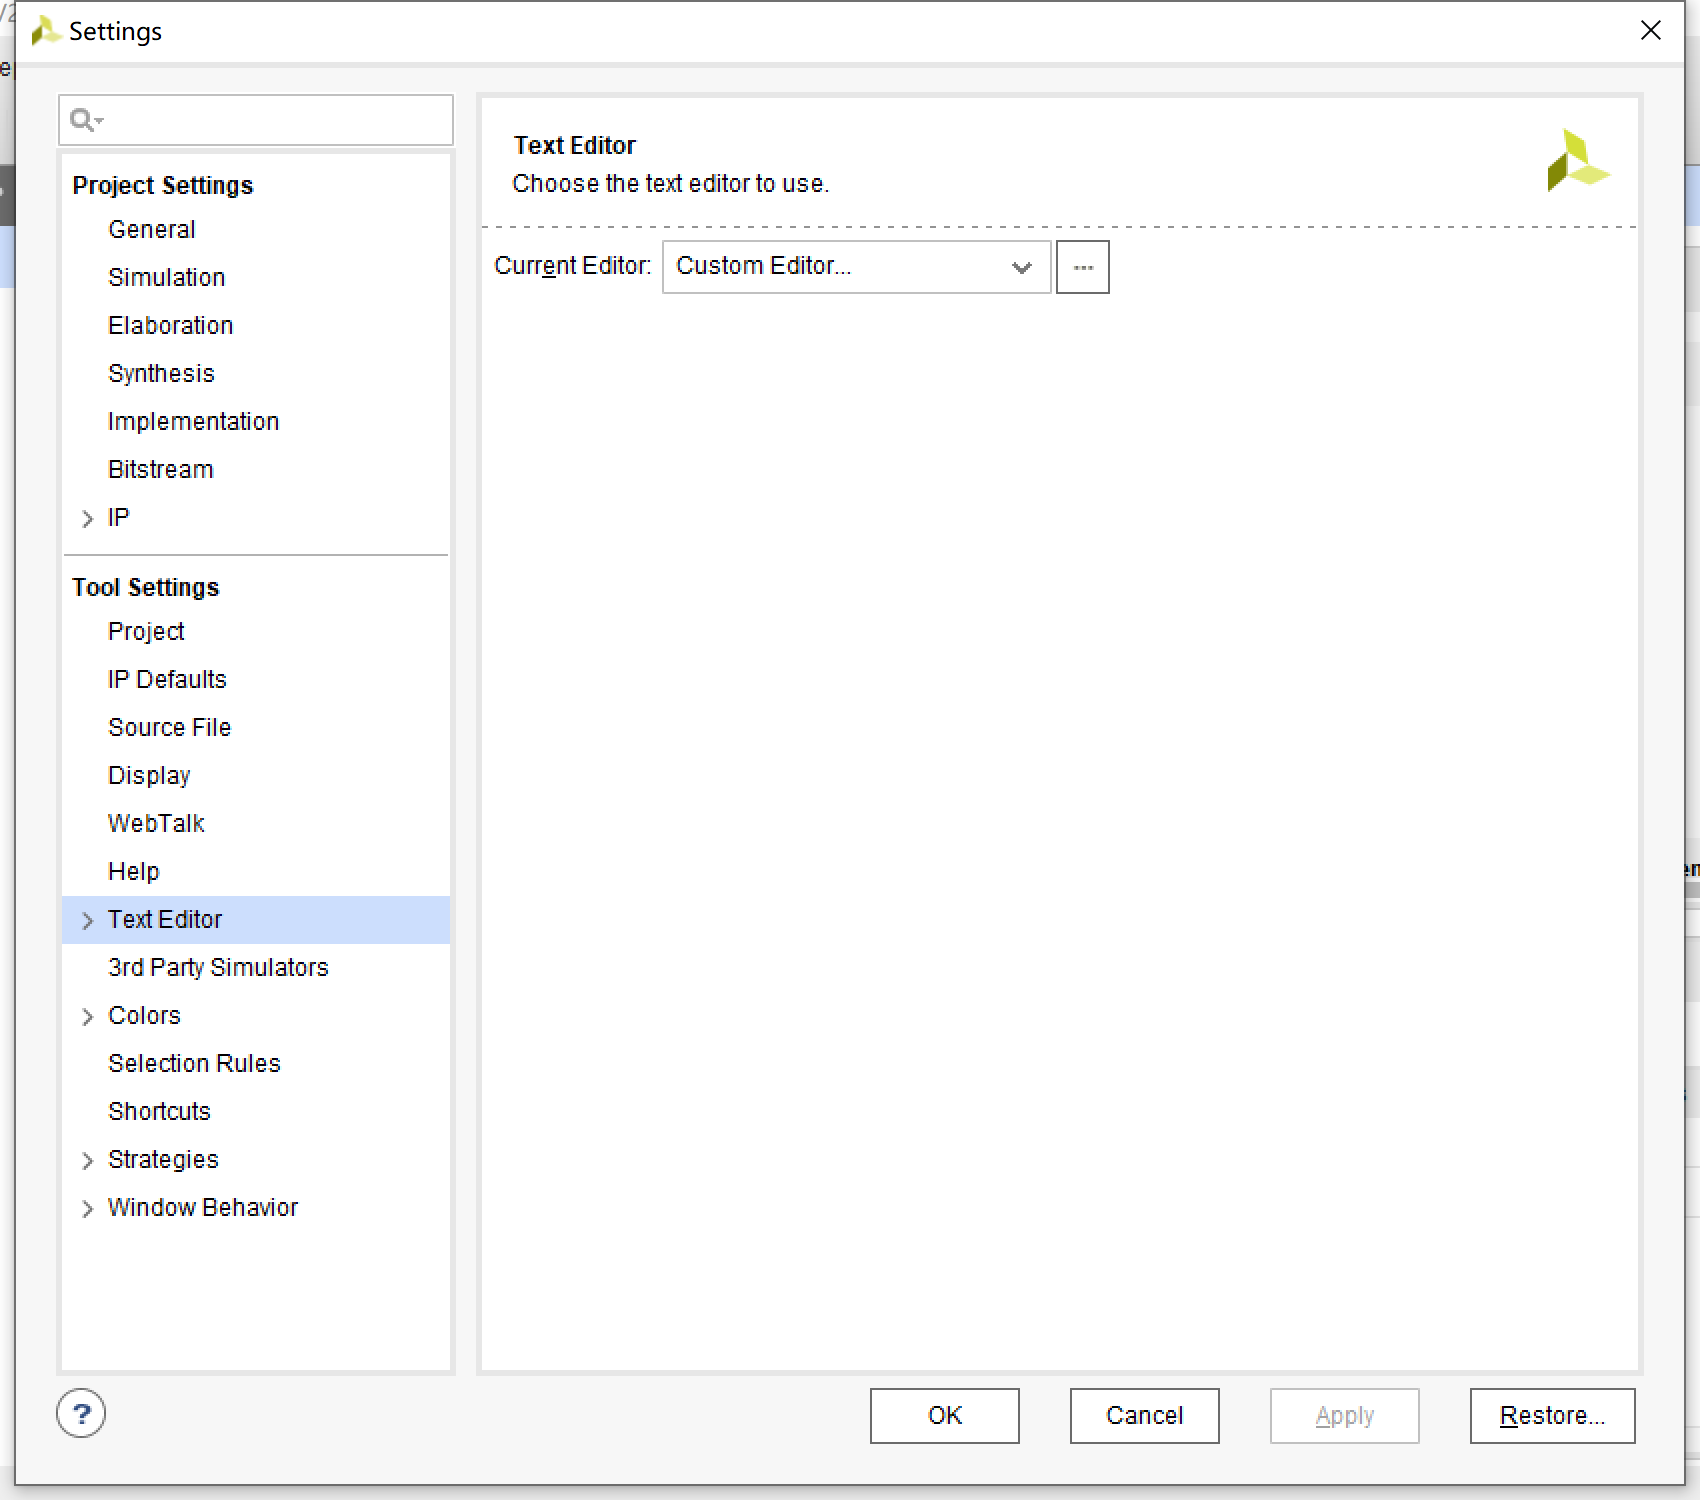Image resolution: width=1700 pixels, height=1500 pixels.
Task: Expand the IP tree node
Action: coord(87,518)
